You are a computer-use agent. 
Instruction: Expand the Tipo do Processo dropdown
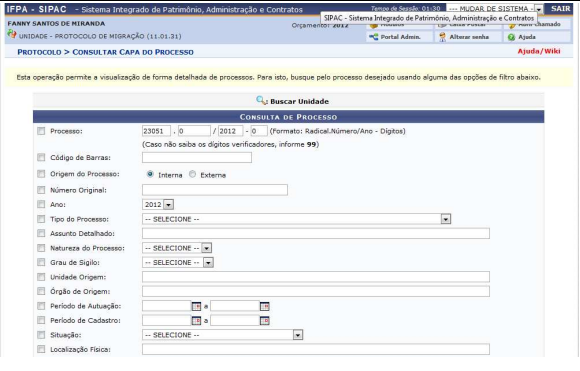point(296,219)
